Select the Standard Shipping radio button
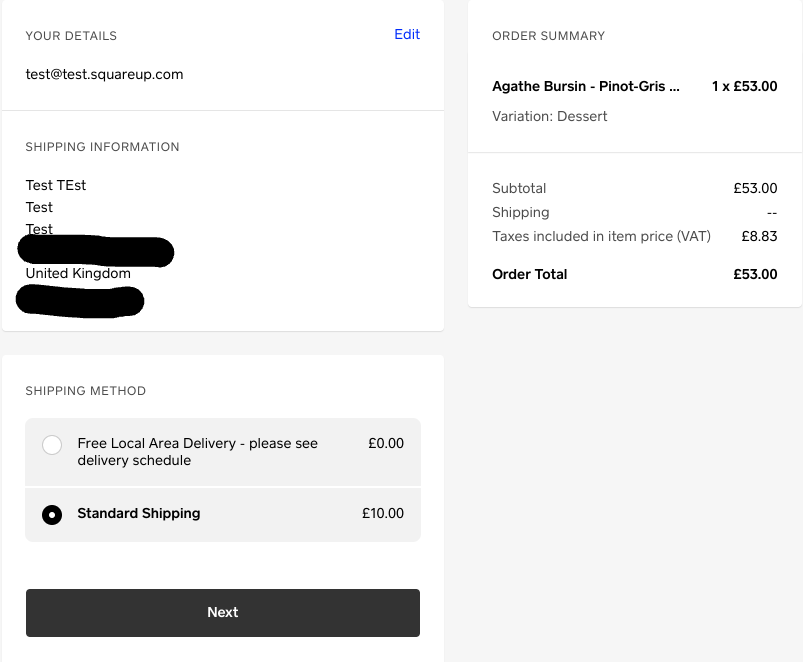This screenshot has height=662, width=803. (52, 515)
